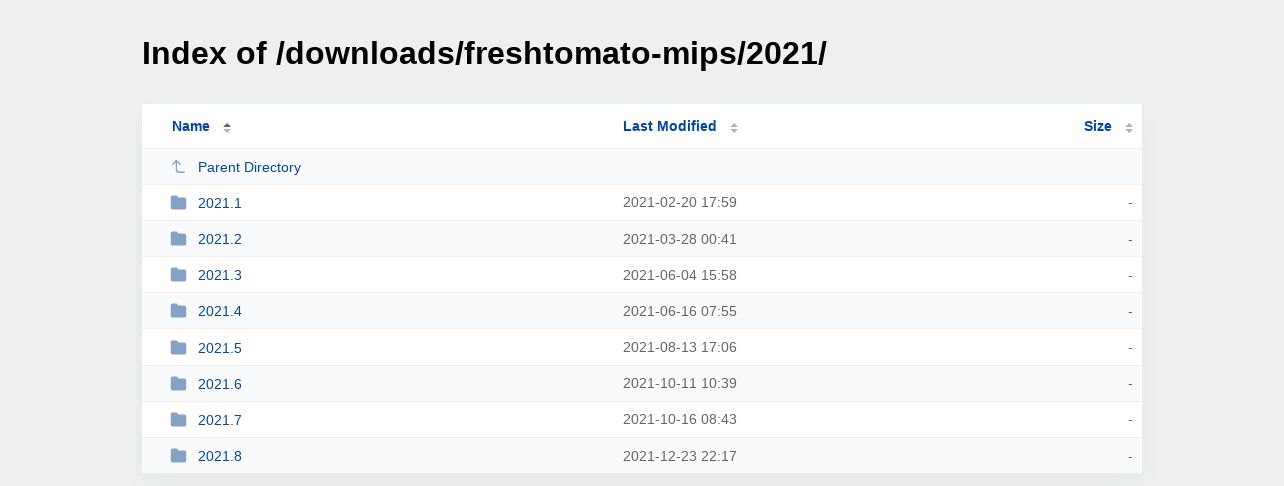This screenshot has height=486, width=1284.
Task: Click the folder icon for 2021.1
Action: click(x=178, y=203)
